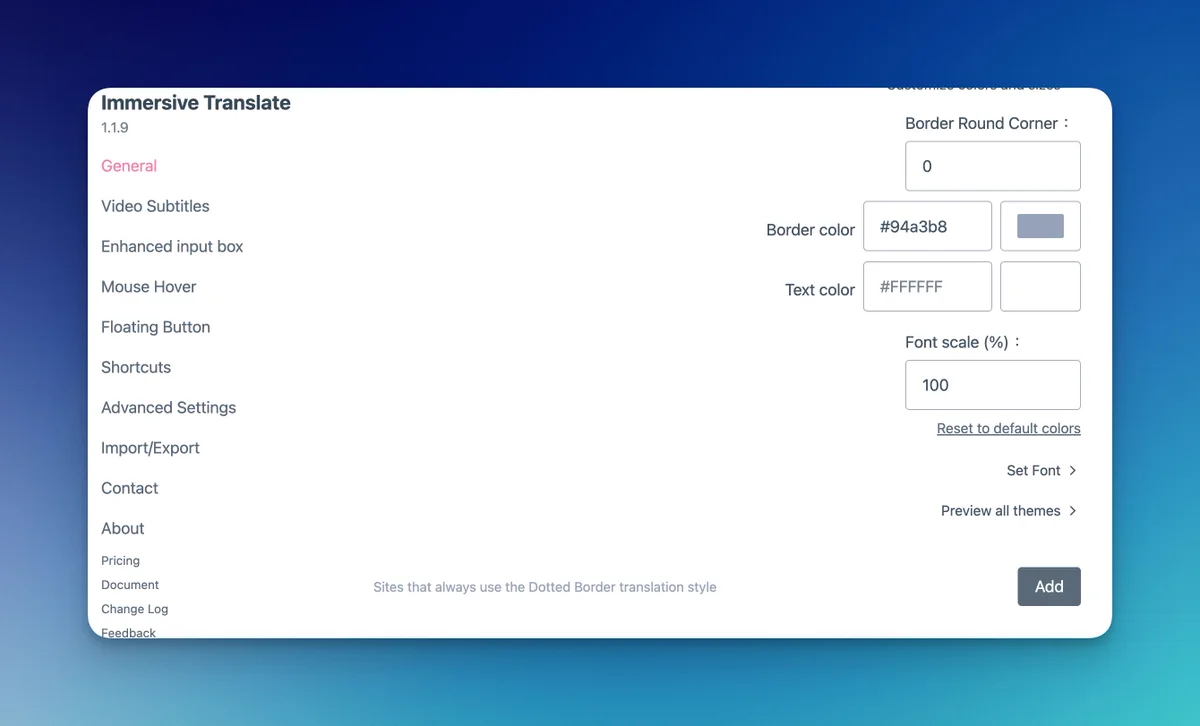Click the Add button

pyautogui.click(x=1049, y=587)
